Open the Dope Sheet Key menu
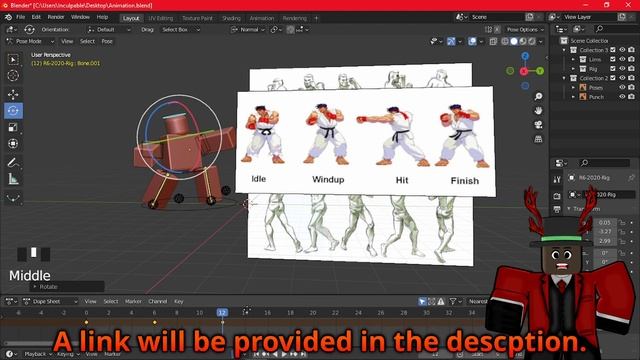This screenshot has width=640, height=360. 179,302
